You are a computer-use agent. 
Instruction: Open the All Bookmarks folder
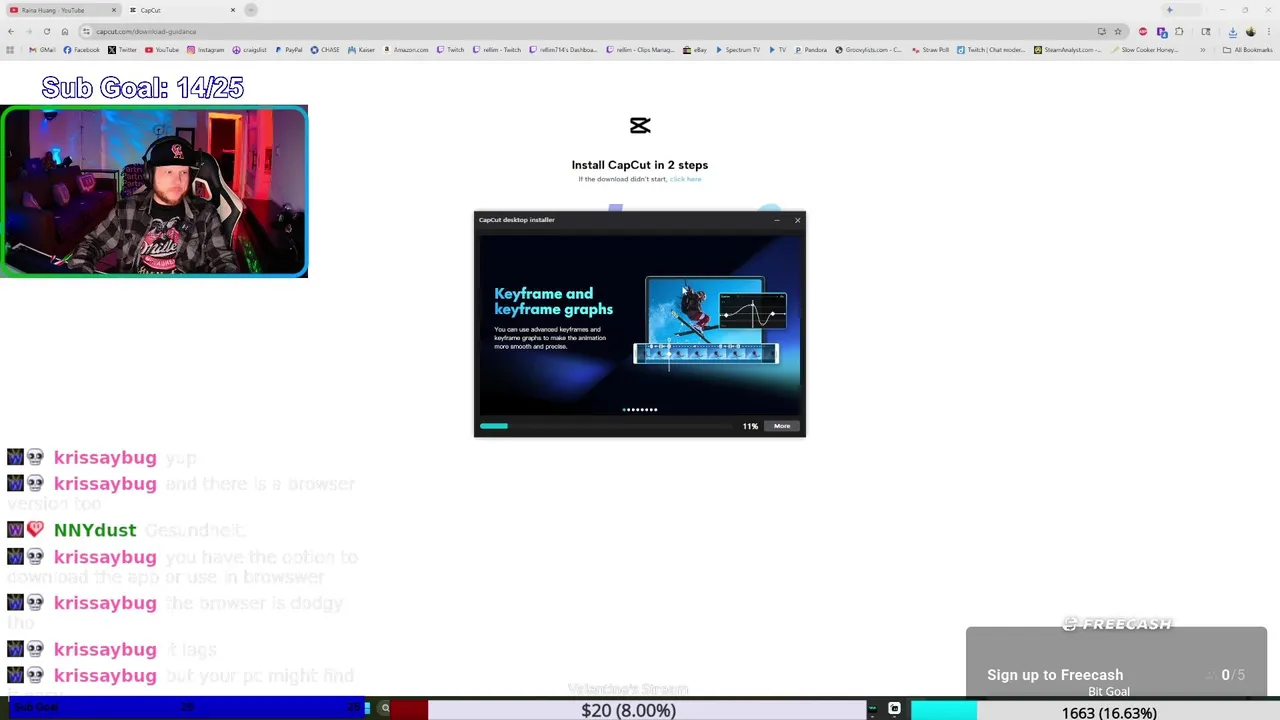click(x=1249, y=49)
